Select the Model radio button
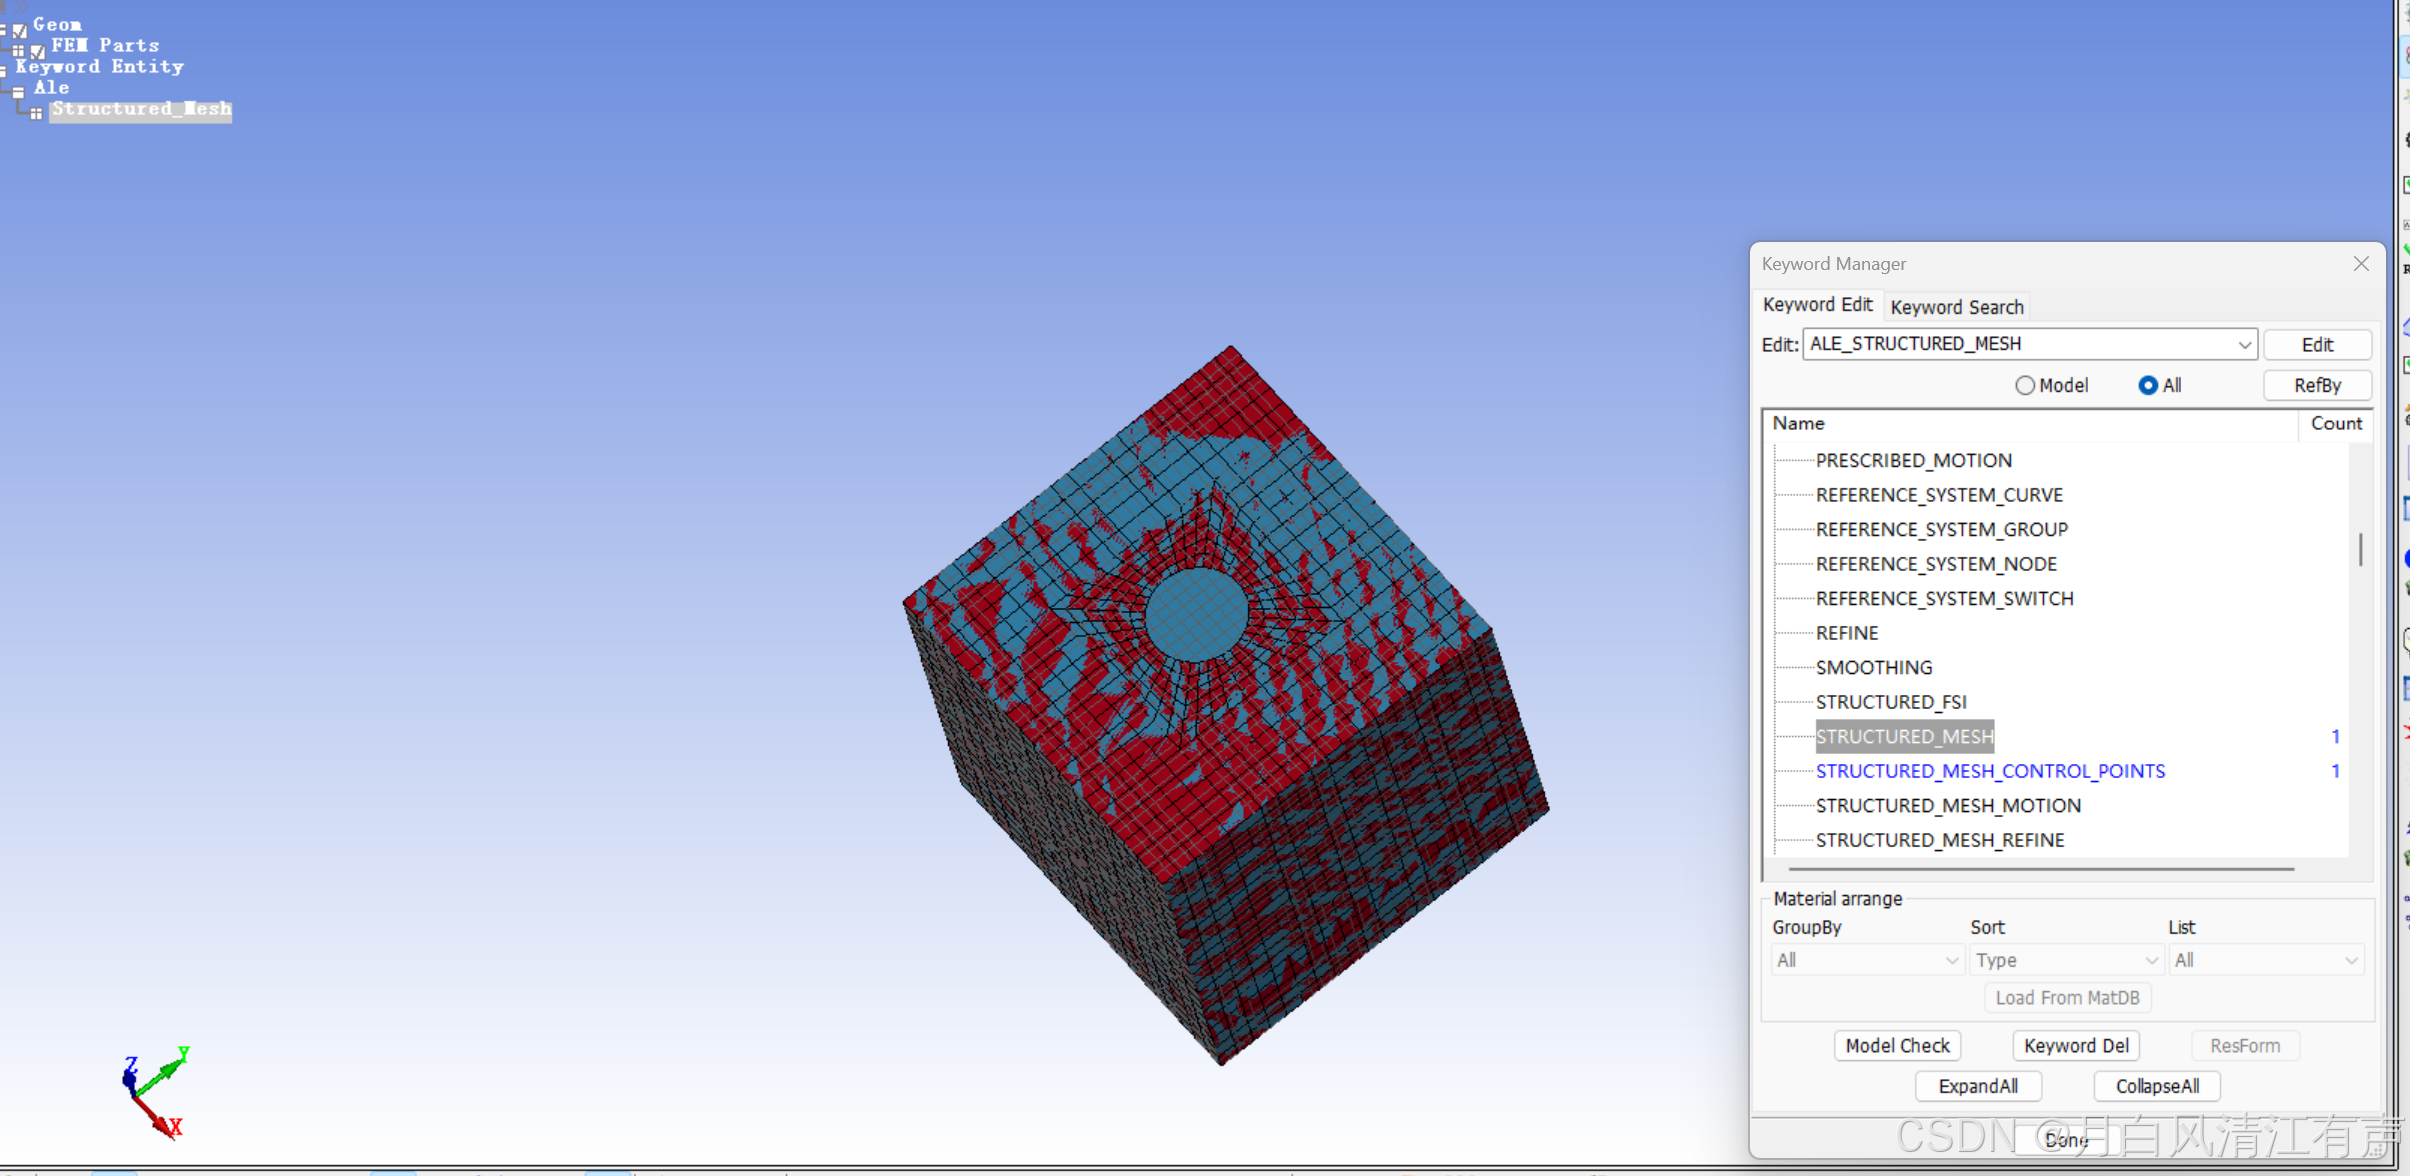The height and width of the screenshot is (1176, 2410). (2025, 385)
